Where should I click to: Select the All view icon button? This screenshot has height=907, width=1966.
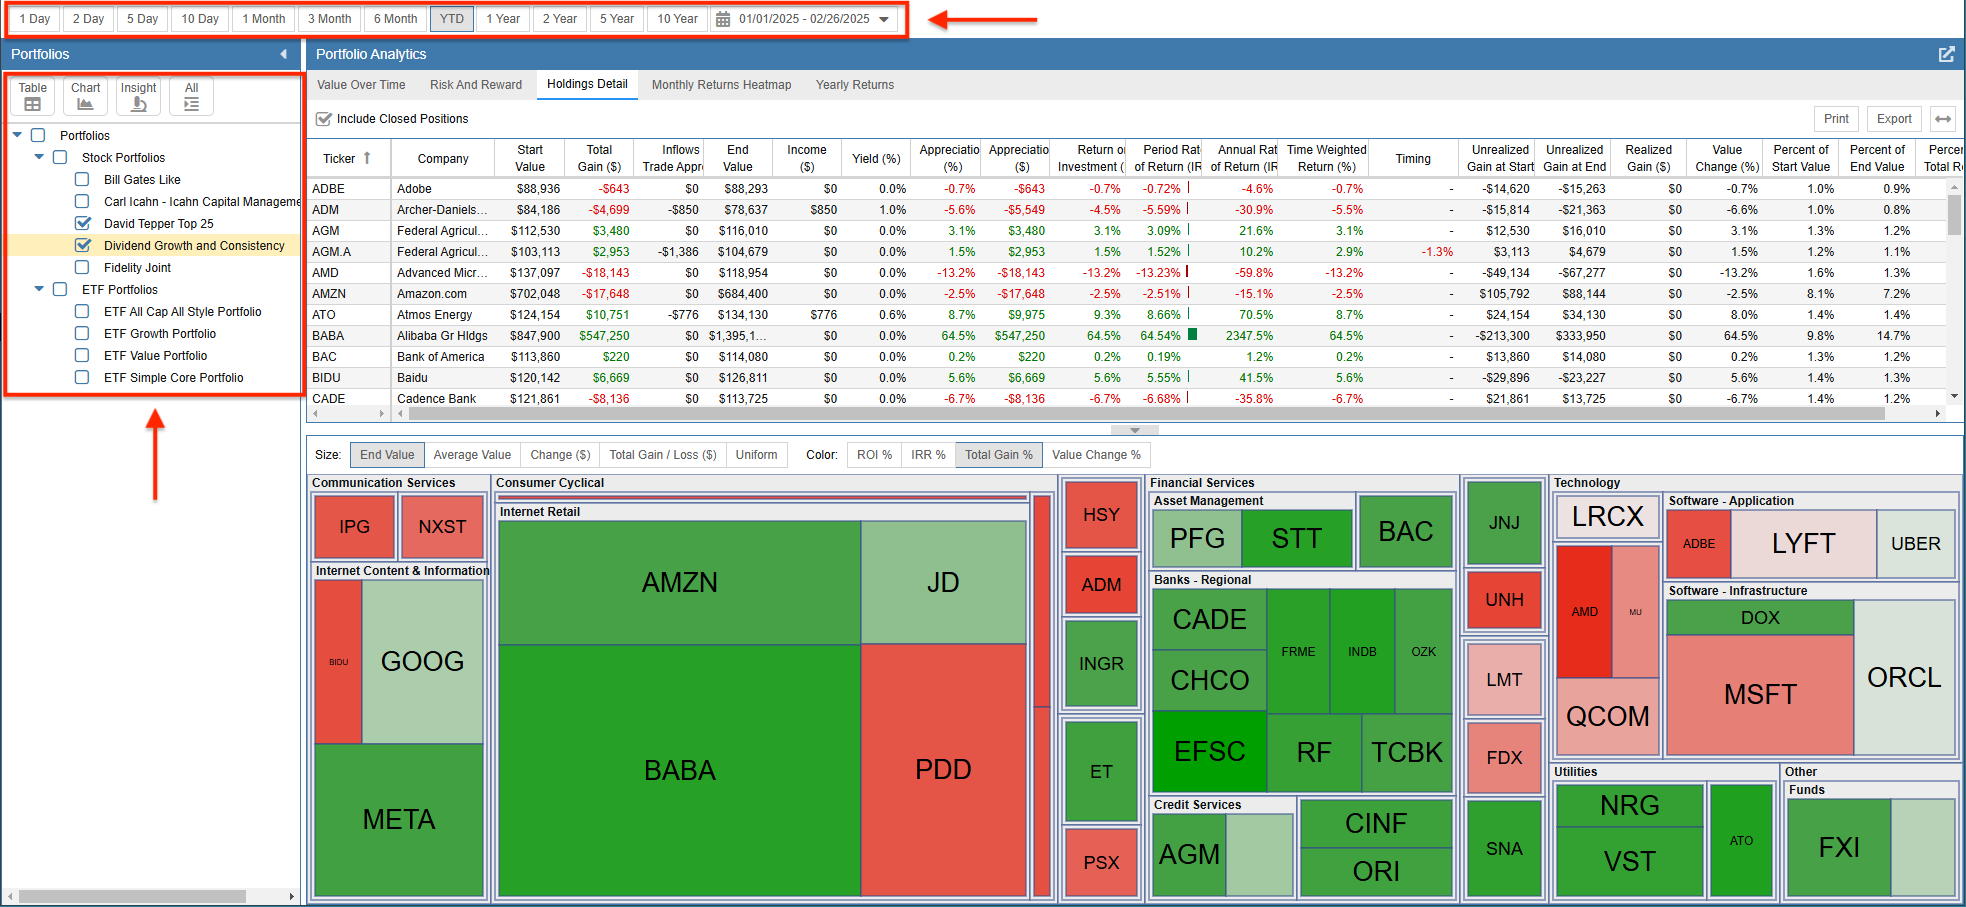(x=191, y=97)
